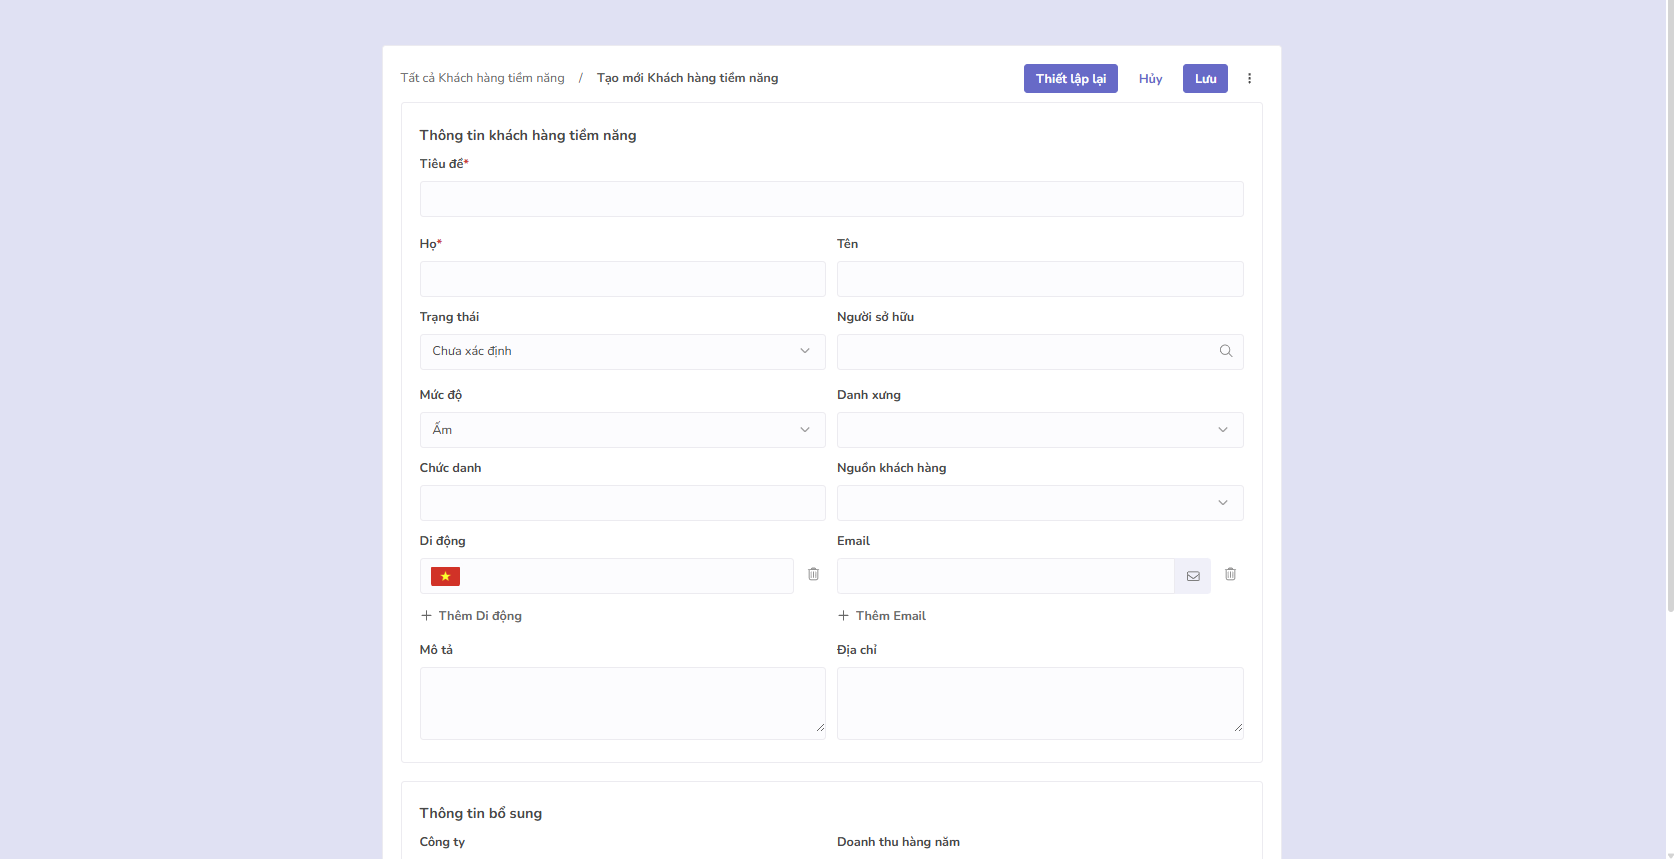
Task: Click the plus icon for Thêm Email
Action: point(843,616)
